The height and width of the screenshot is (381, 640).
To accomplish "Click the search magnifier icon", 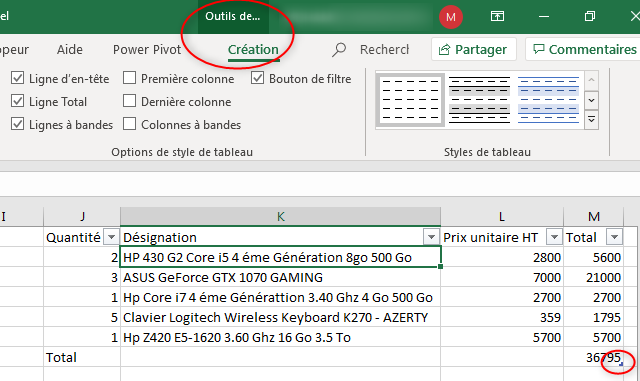I will tap(339, 50).
